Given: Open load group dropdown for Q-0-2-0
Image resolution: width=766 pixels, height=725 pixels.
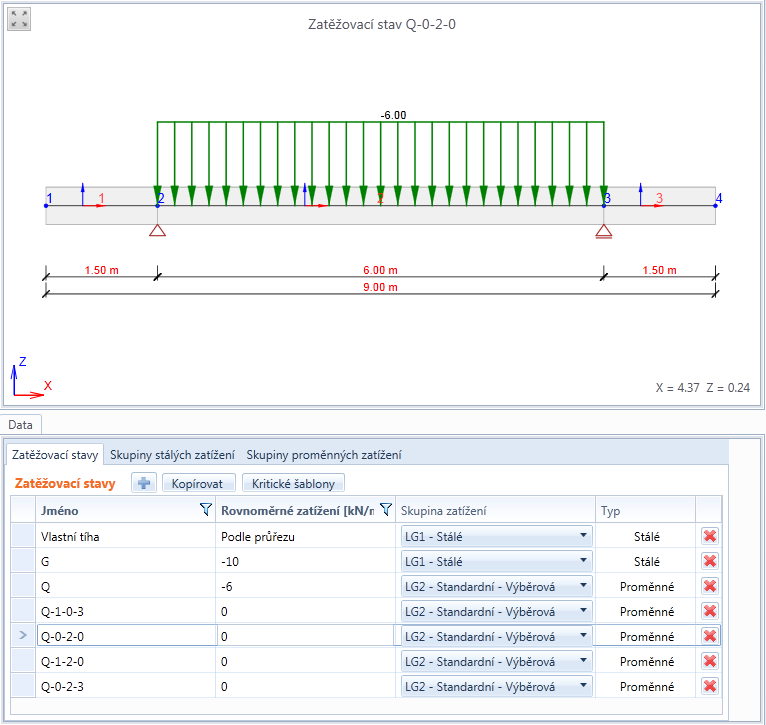Looking at the screenshot, I should coord(496,636).
